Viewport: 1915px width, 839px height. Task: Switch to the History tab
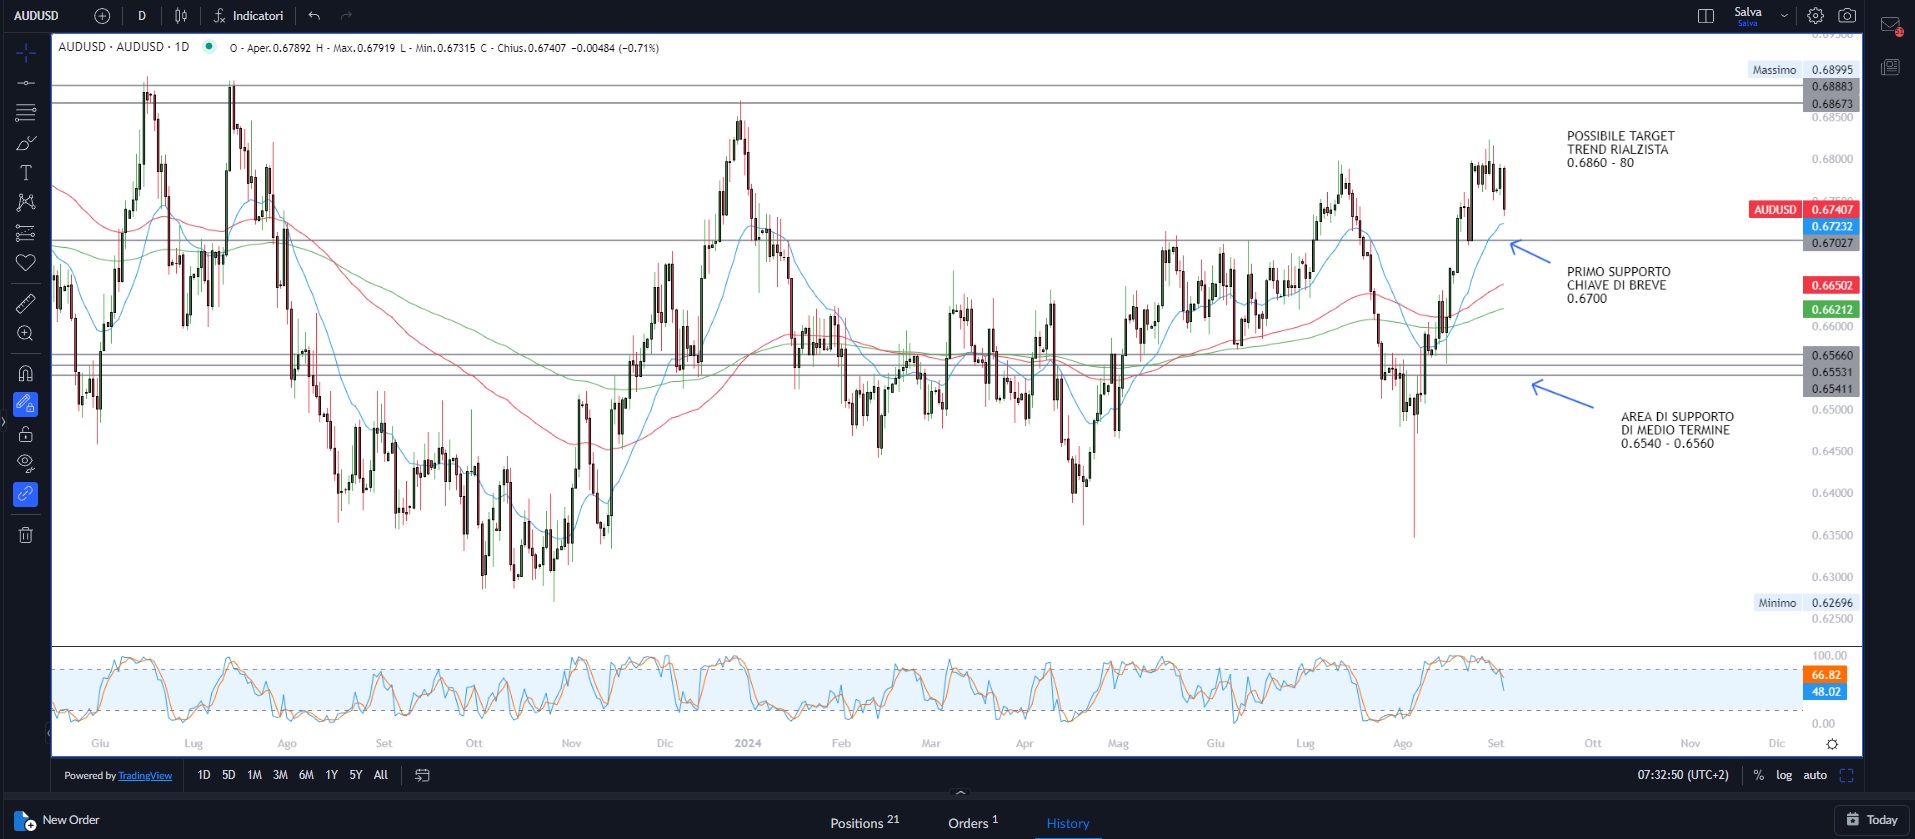point(1067,823)
